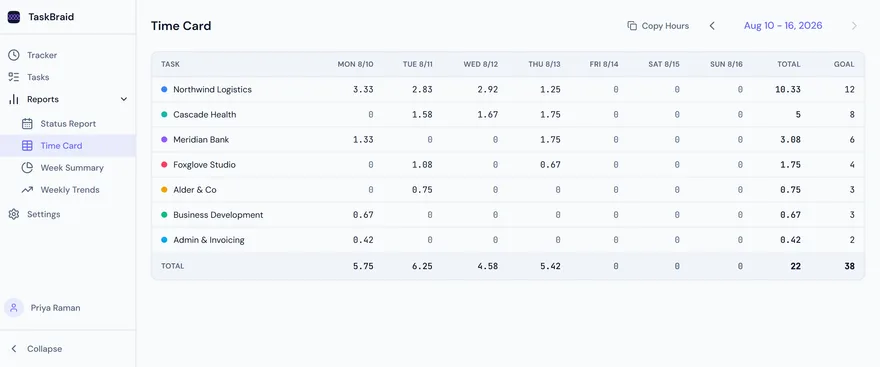
Task: Click the Priya Raman user name
Action: tap(56, 308)
